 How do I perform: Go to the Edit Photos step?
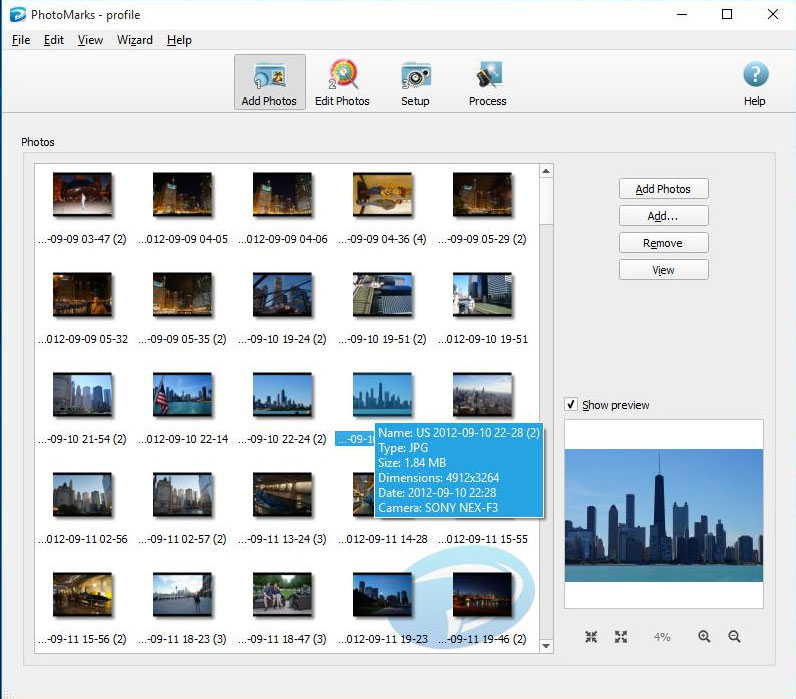pyautogui.click(x=342, y=83)
